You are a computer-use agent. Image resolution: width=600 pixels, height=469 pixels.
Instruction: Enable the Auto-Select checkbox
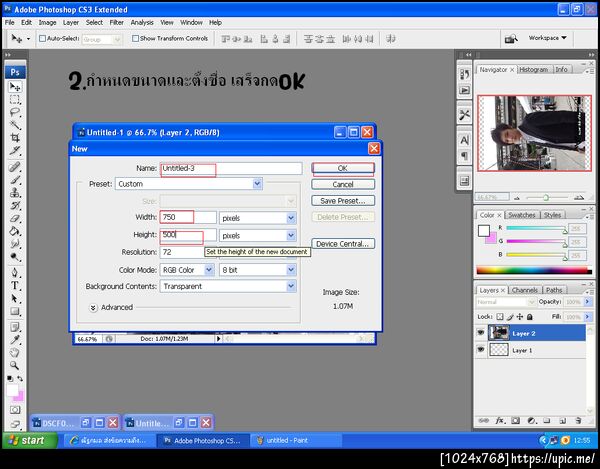tap(42, 39)
